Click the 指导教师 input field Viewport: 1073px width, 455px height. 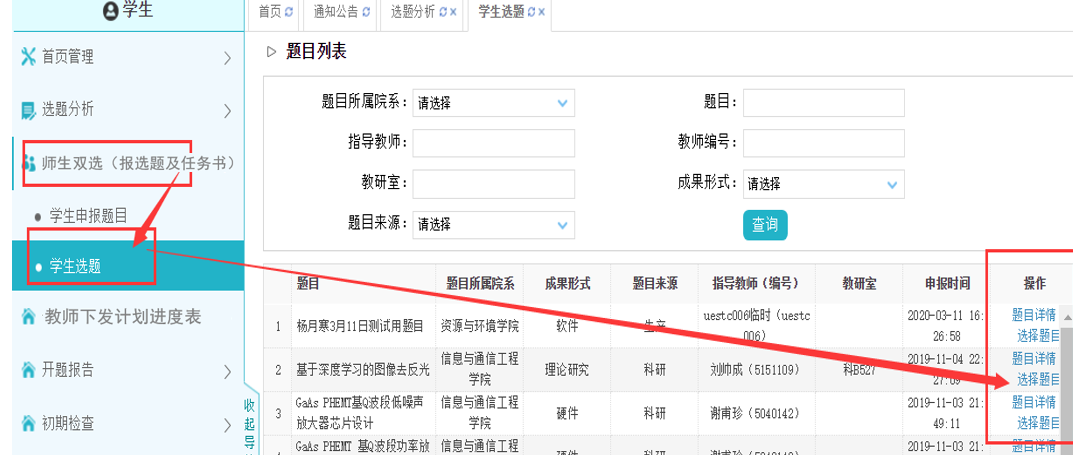click(493, 143)
